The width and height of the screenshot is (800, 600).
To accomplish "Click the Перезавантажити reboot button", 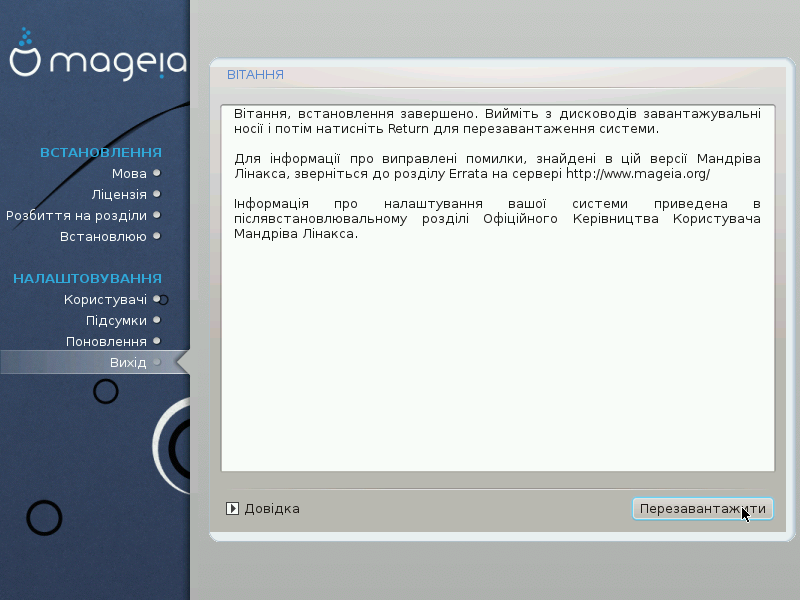I will tap(703, 509).
